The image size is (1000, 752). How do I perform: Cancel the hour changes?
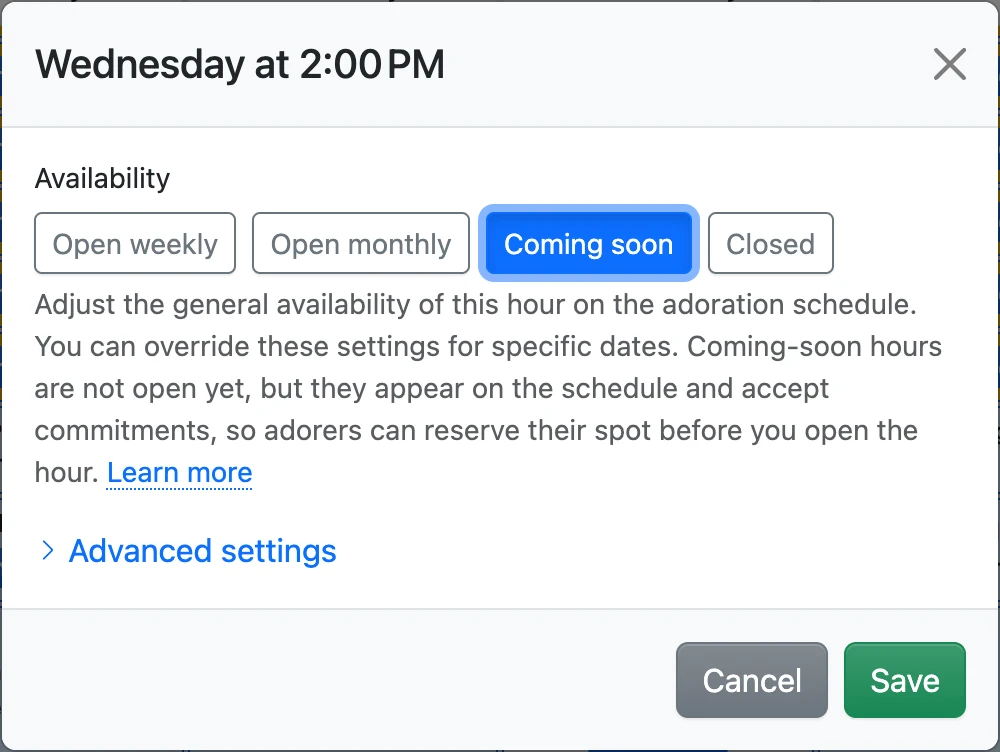coord(752,680)
